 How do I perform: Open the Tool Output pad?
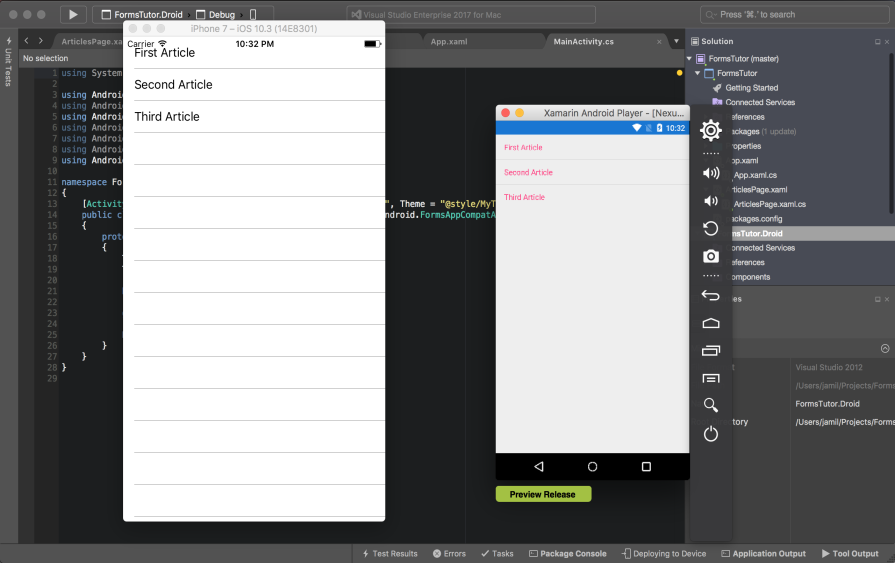coord(850,554)
